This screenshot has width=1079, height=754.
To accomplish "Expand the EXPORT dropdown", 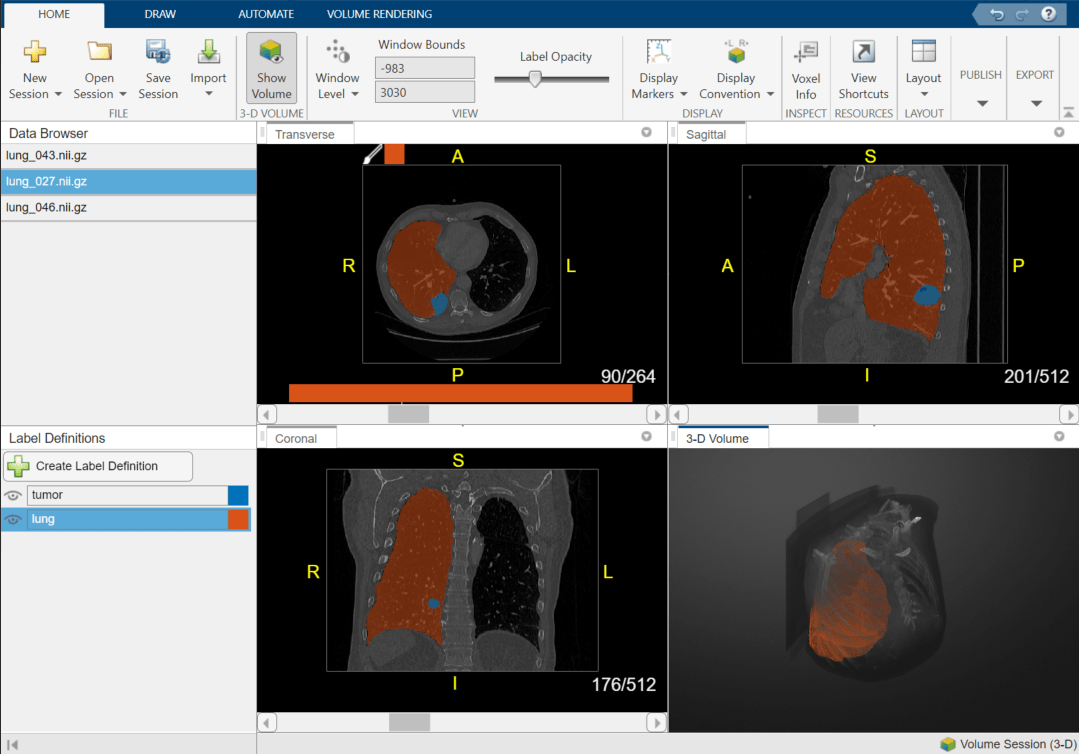I will coord(1036,103).
